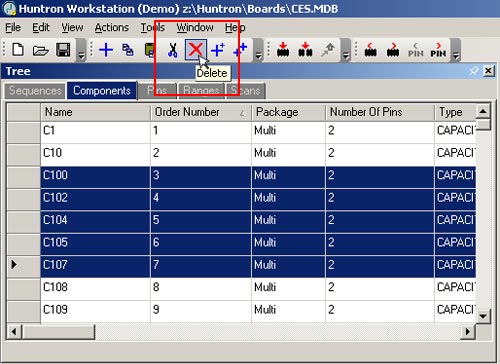
Task: Switch to the Scans tab
Action: [246, 91]
